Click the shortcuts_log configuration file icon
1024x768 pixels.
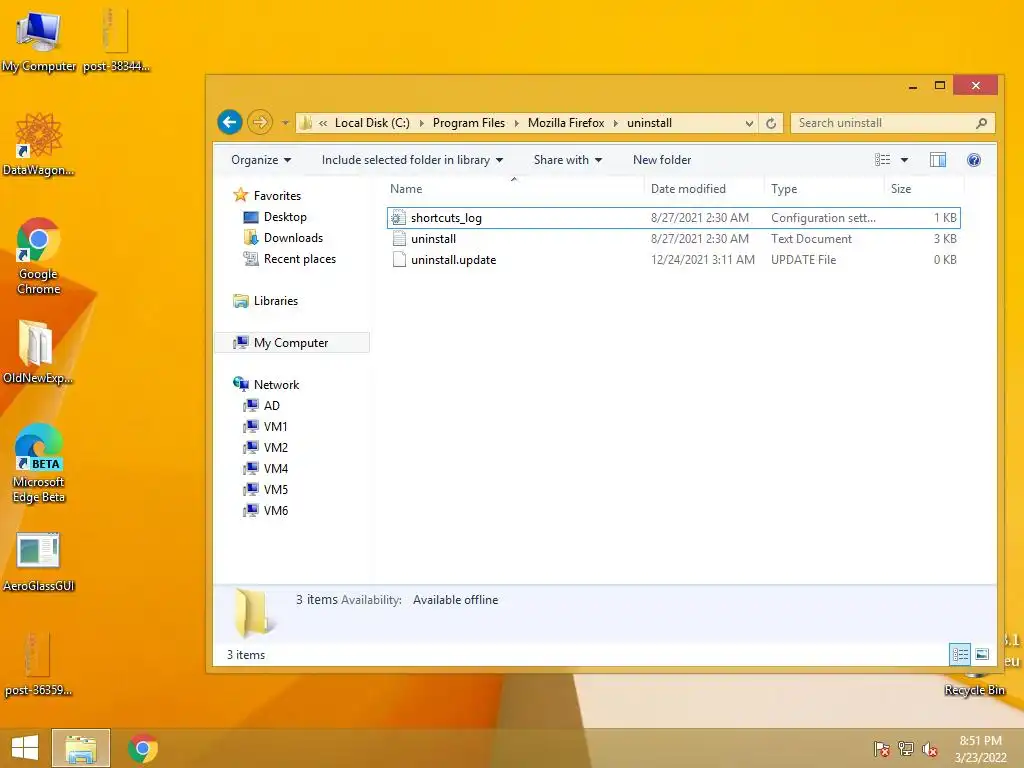click(x=398, y=217)
